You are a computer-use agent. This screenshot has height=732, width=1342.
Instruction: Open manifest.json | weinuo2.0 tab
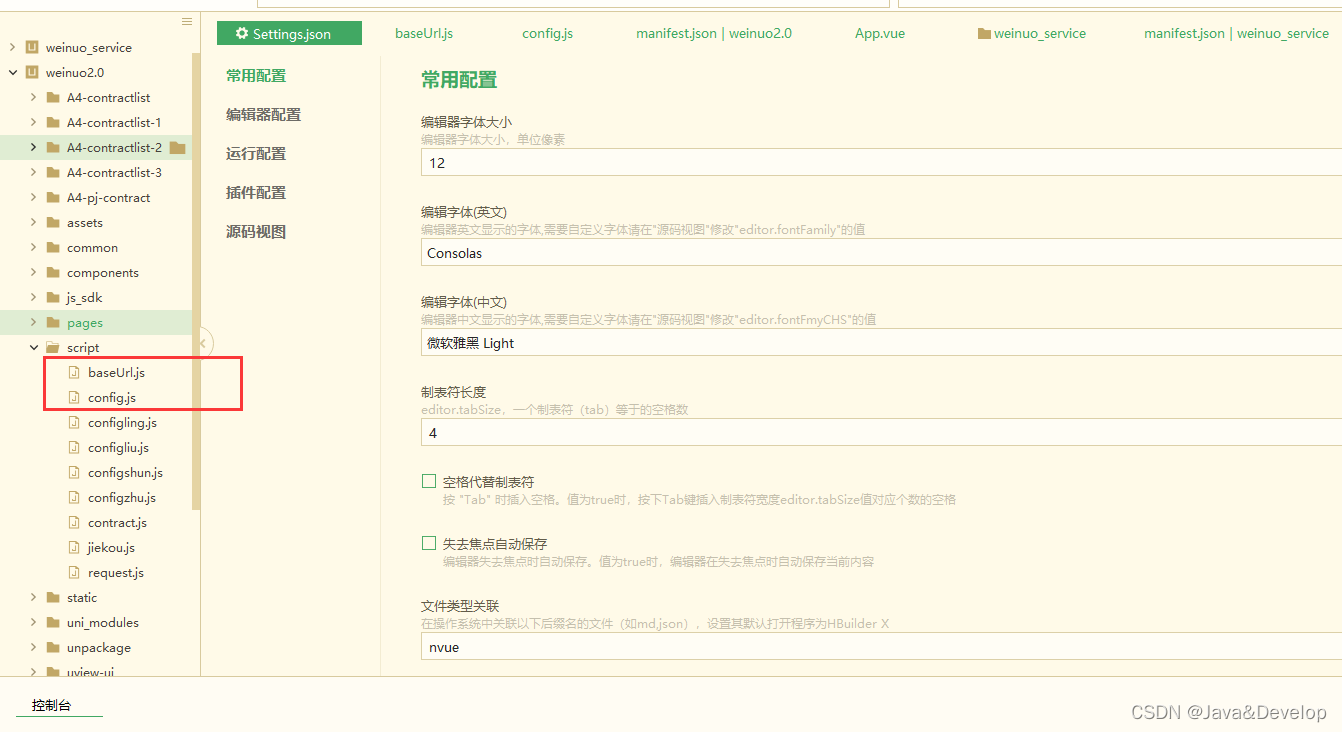[x=714, y=33]
